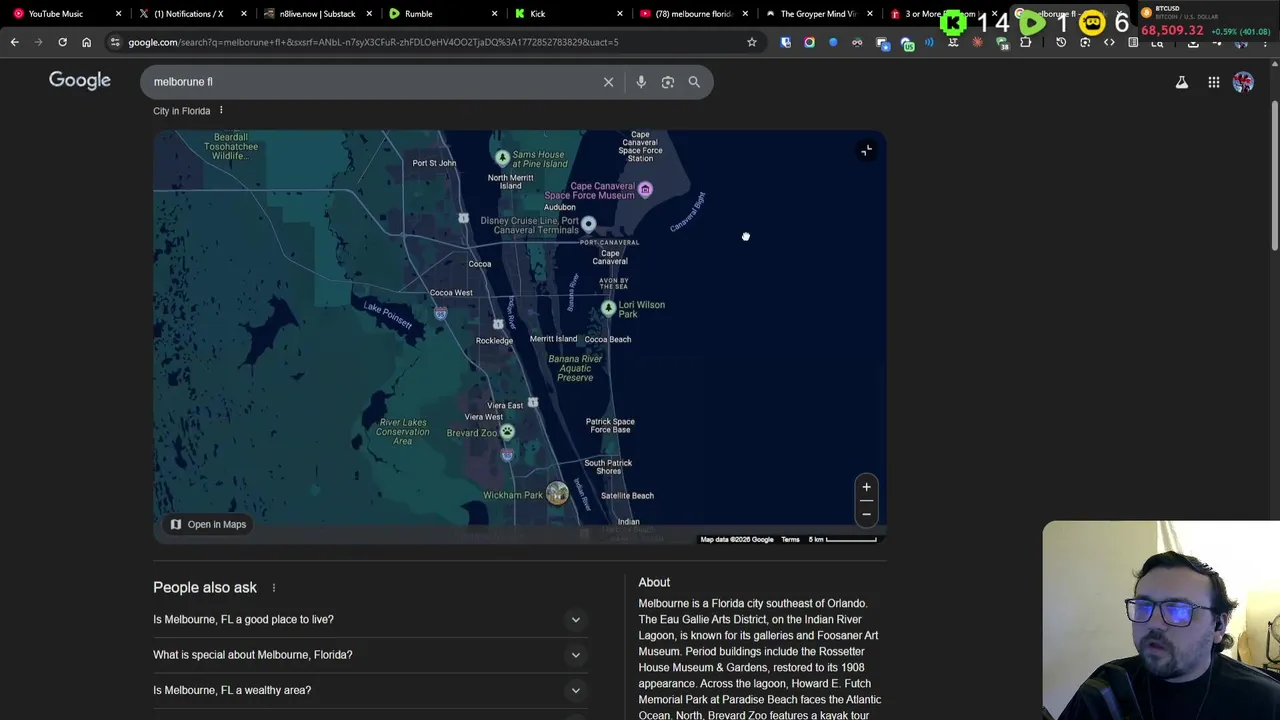Click the Cocoa Beach label on map
1280x720 pixels.
pyautogui.click(x=607, y=339)
